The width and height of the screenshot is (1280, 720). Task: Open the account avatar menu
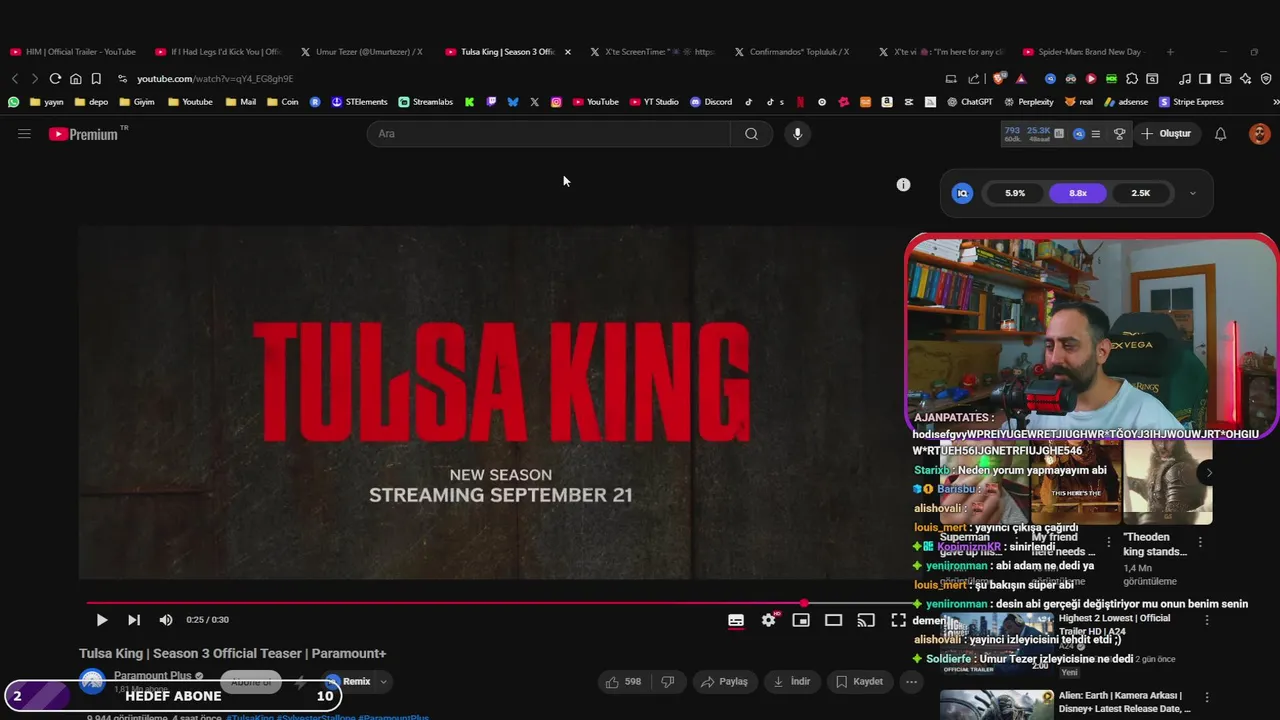pyautogui.click(x=1259, y=134)
